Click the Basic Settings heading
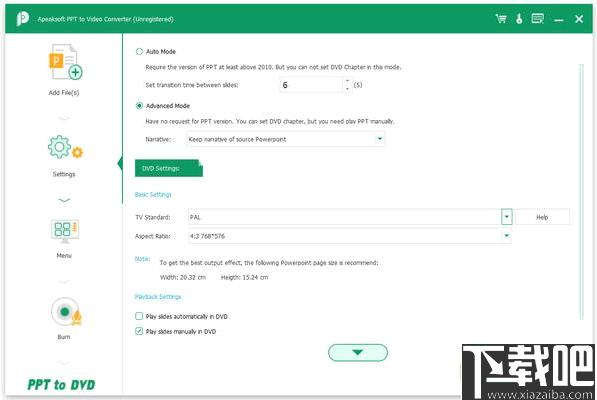597x400 pixels. pos(153,194)
